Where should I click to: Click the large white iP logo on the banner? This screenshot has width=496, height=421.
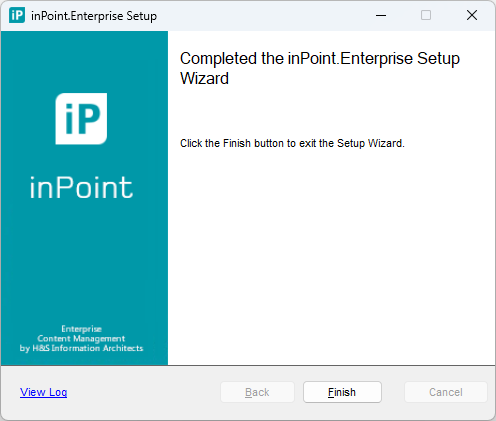click(81, 119)
